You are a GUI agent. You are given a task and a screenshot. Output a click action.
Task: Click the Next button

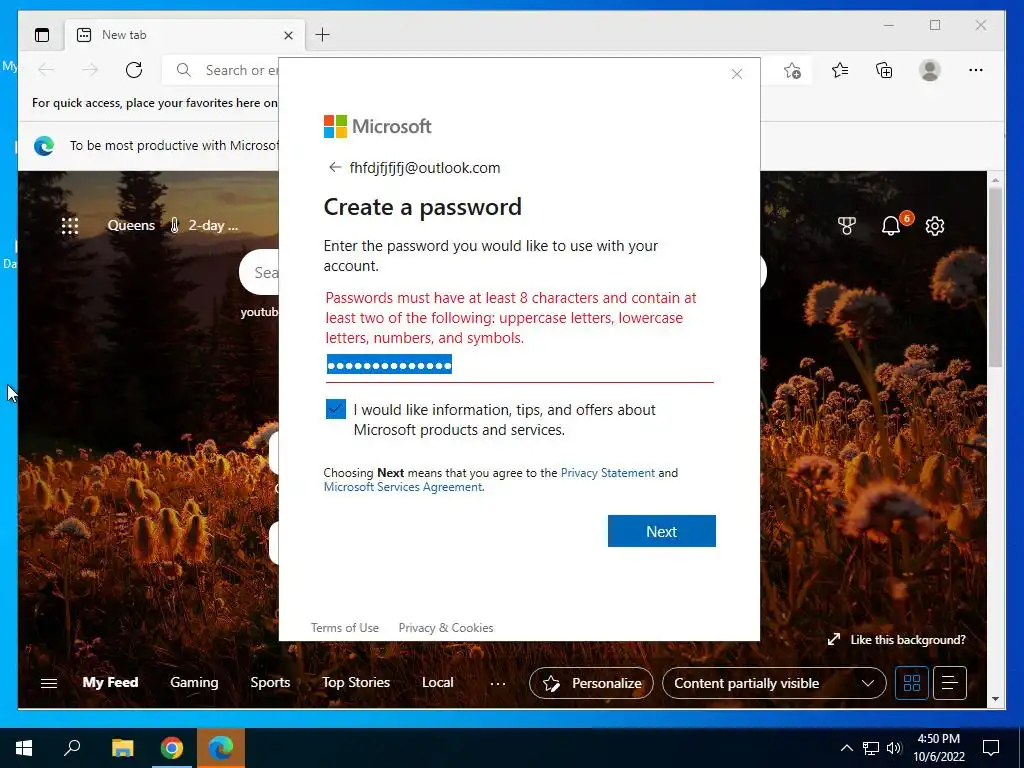pyautogui.click(x=662, y=531)
